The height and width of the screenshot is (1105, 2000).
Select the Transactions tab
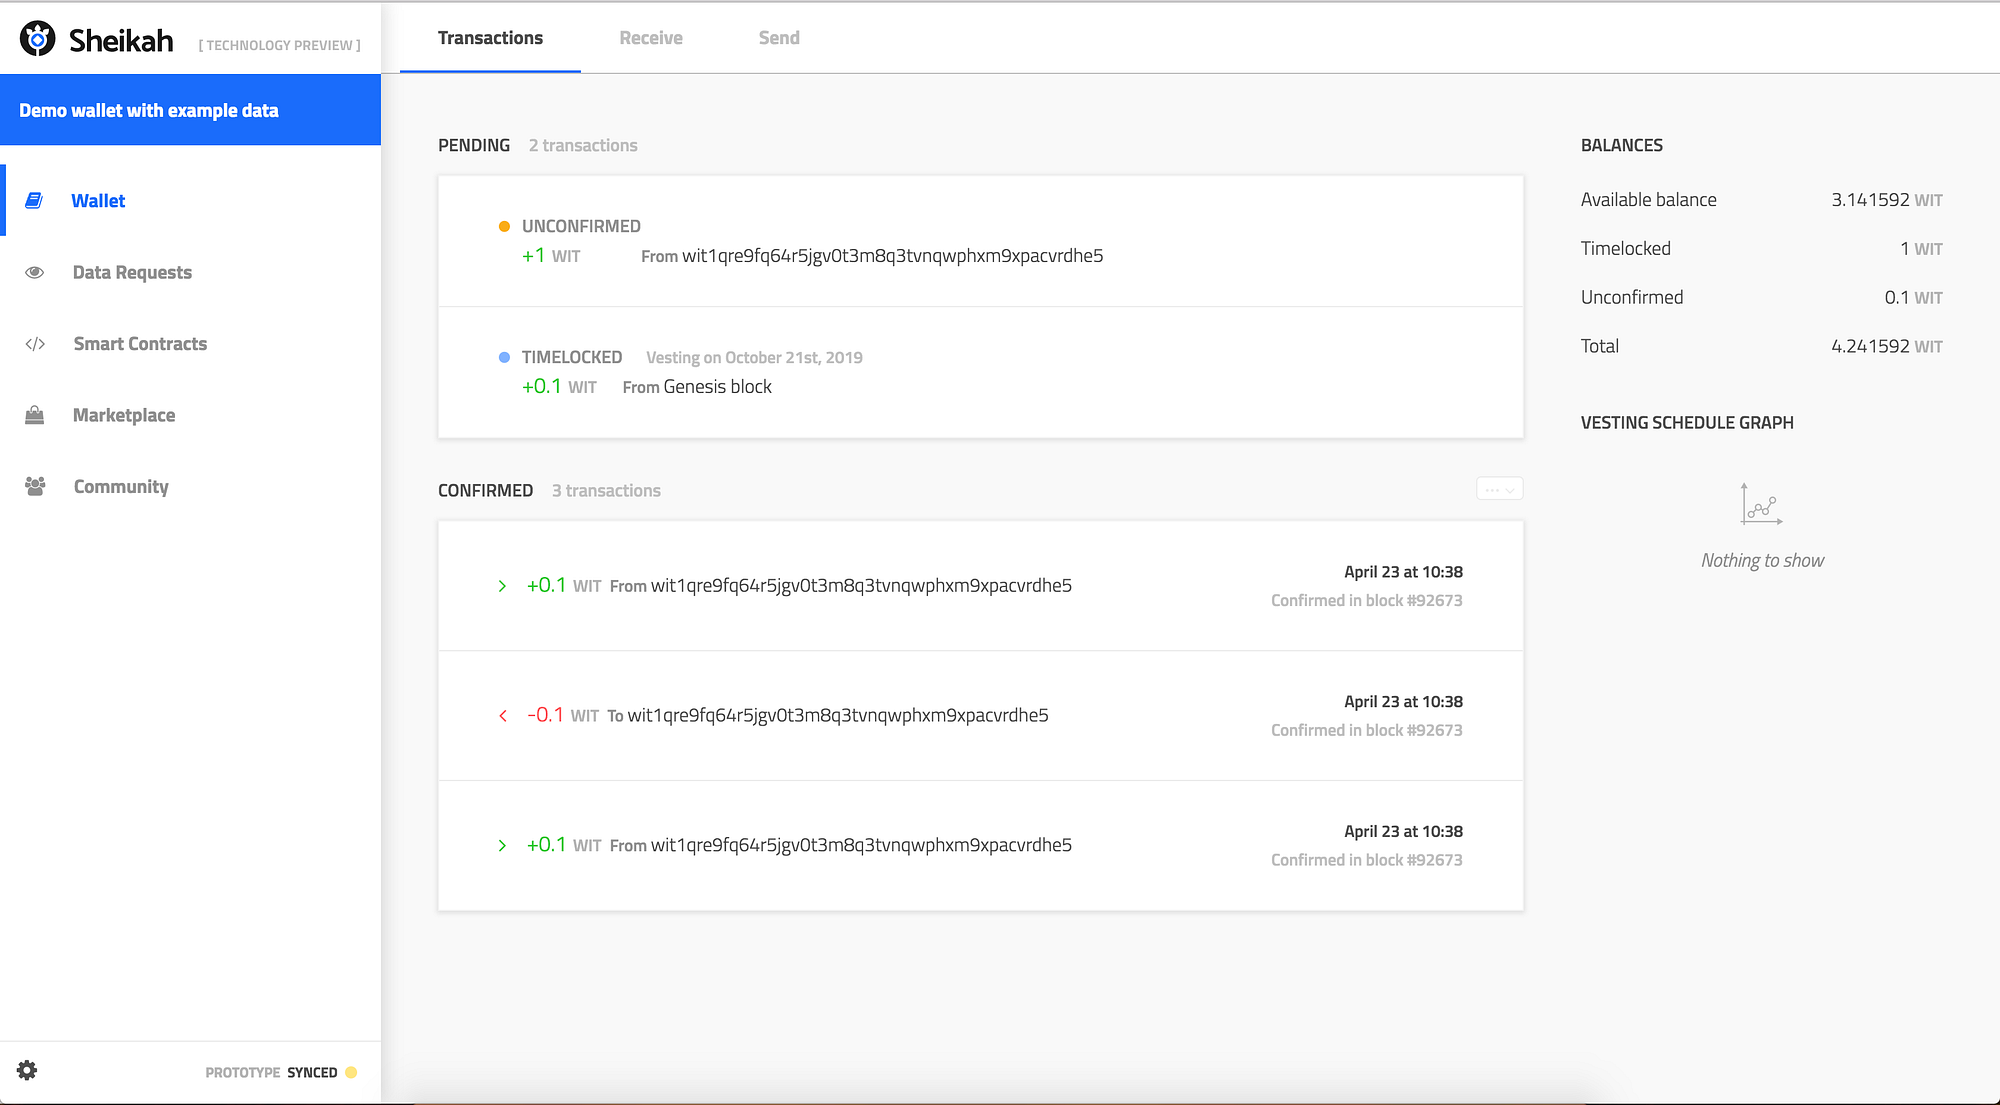coord(490,38)
